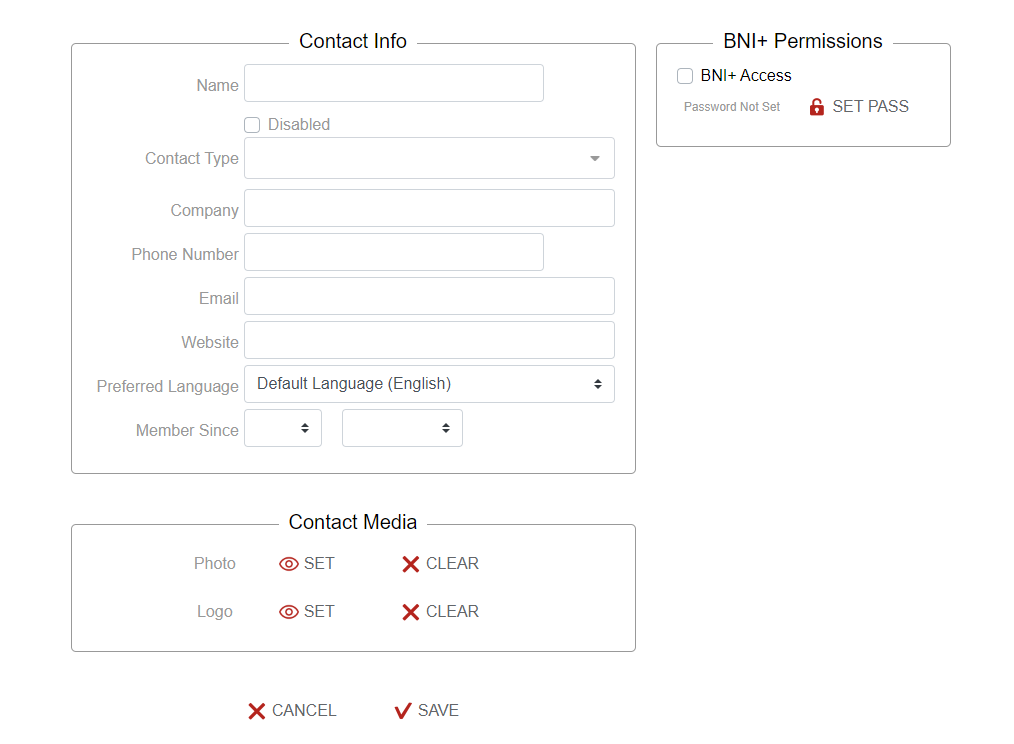The image size is (1014, 744).
Task: Select the Email input box
Action: pyautogui.click(x=429, y=296)
